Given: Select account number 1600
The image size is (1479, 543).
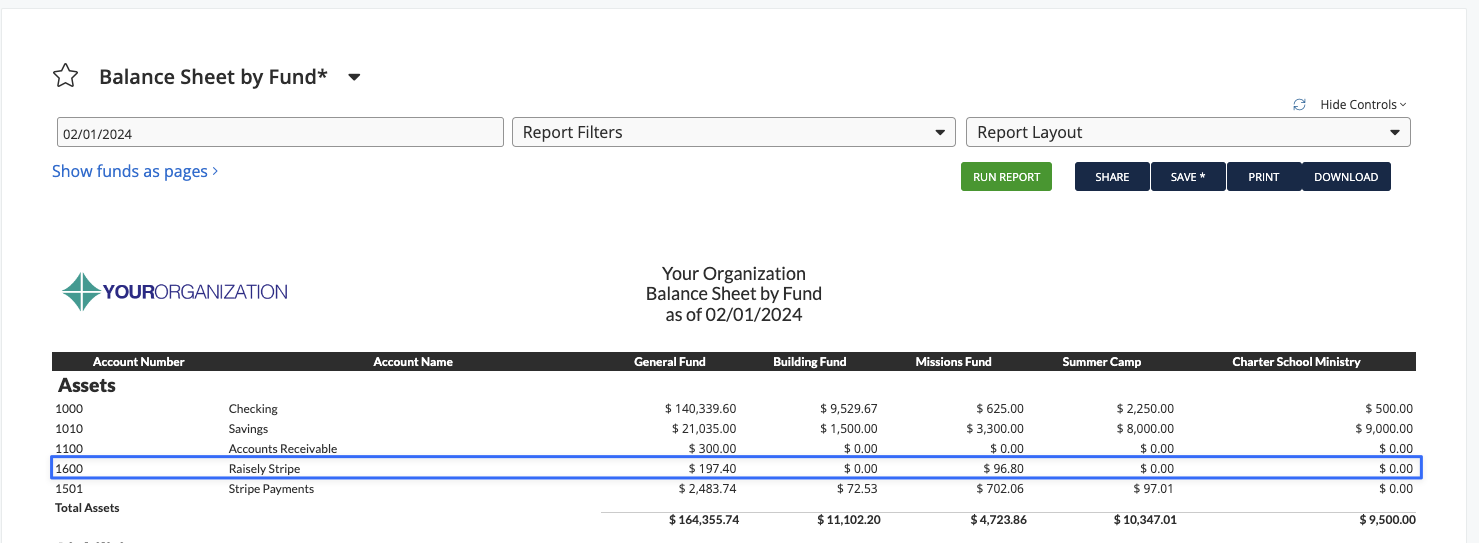Looking at the screenshot, I should [70, 469].
